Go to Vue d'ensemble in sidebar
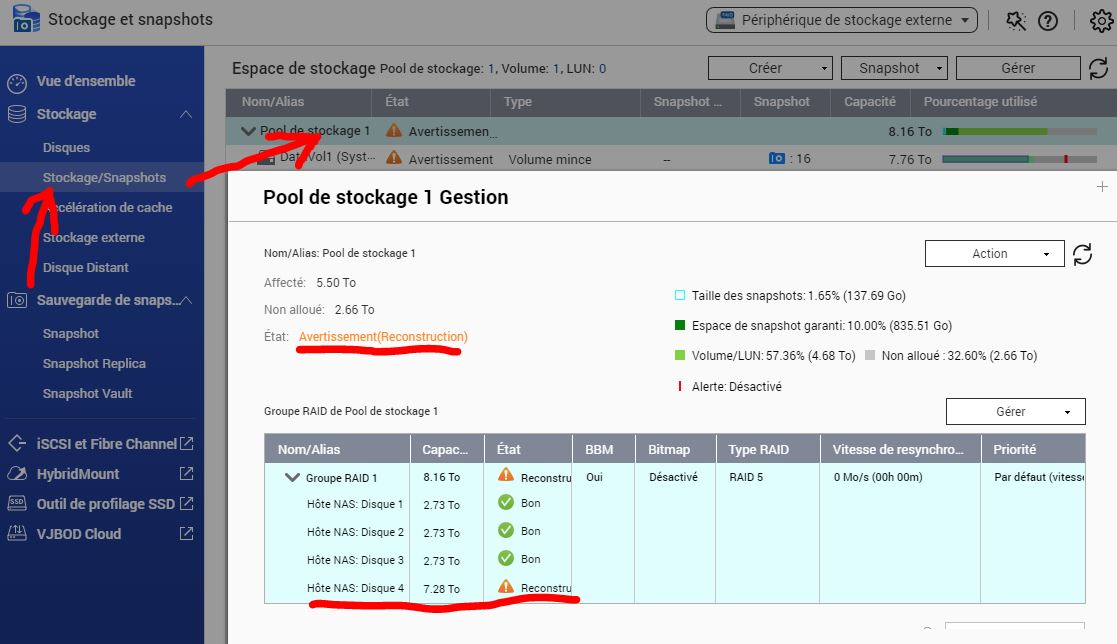Screen dimensions: 1117x644 point(86,81)
